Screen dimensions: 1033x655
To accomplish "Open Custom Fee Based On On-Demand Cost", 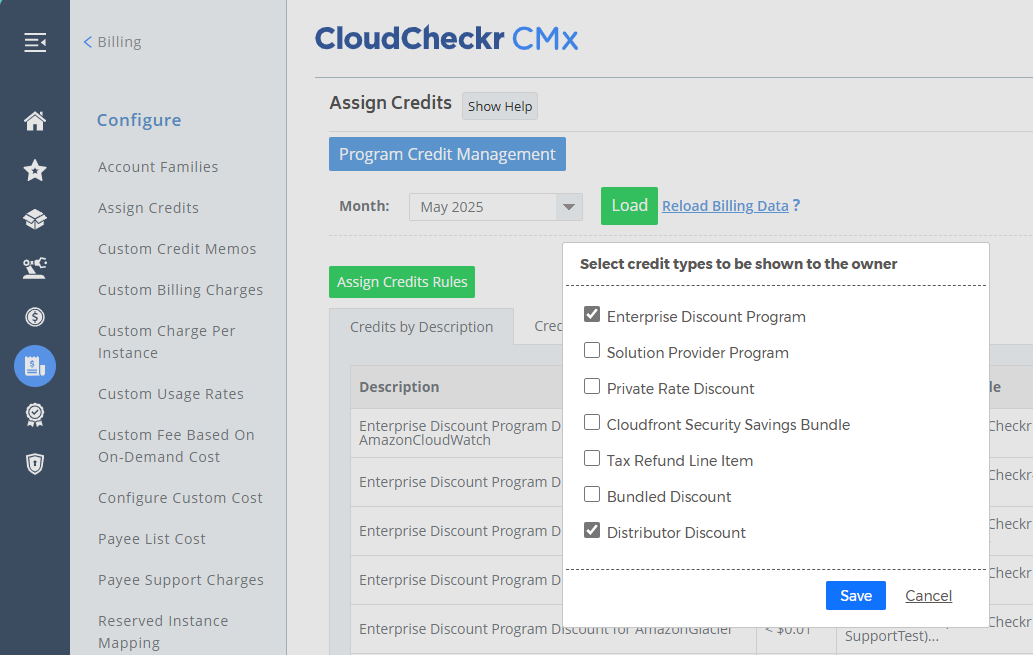I will 176,446.
